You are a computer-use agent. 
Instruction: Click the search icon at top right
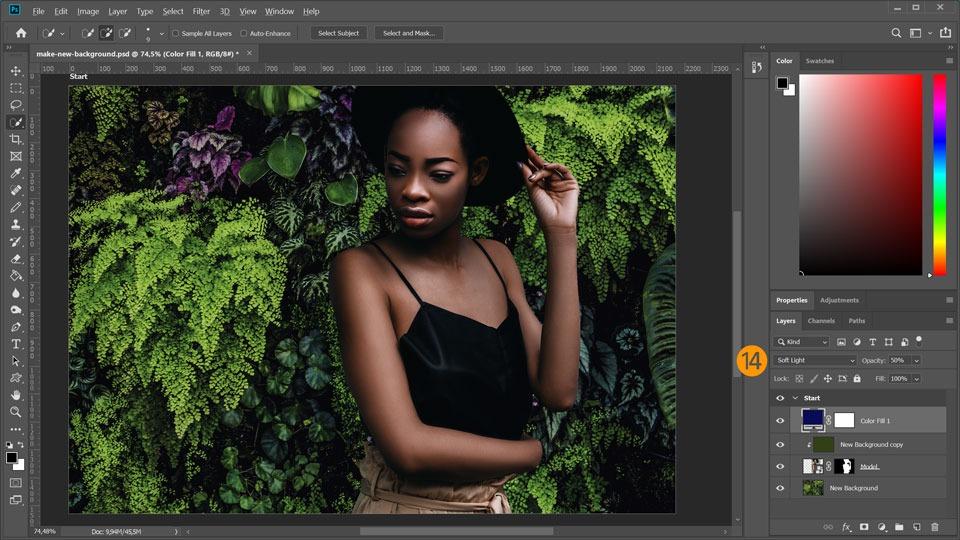pyautogui.click(x=896, y=33)
